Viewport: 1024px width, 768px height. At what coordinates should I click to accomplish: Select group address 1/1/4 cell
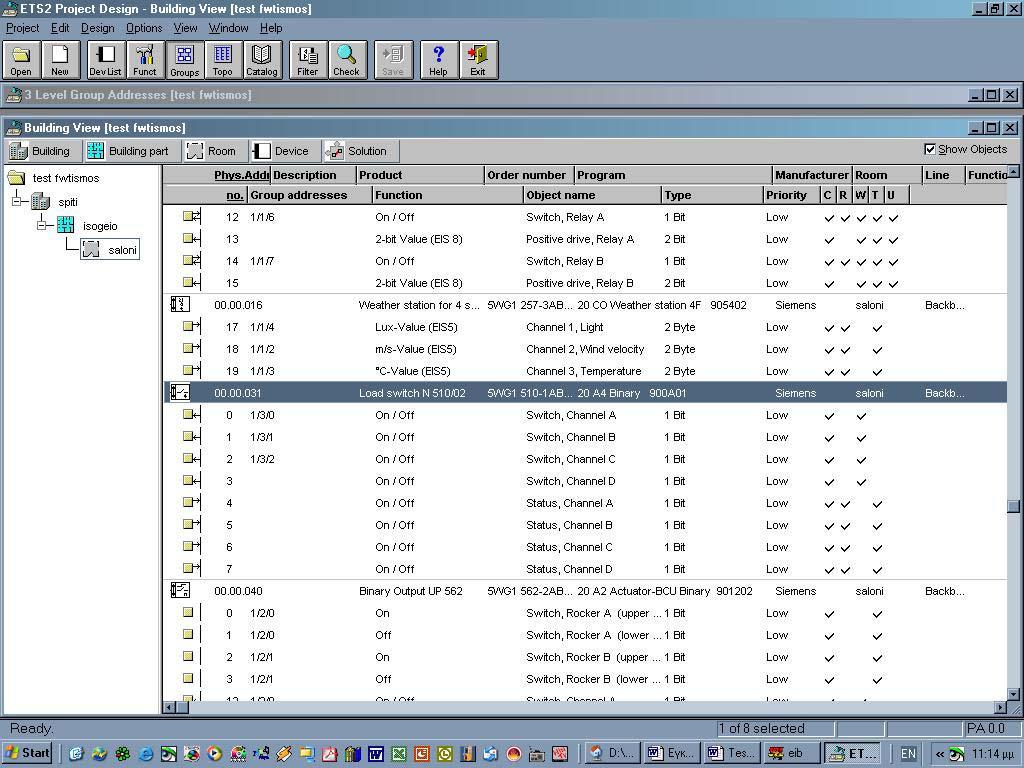pyautogui.click(x=262, y=327)
